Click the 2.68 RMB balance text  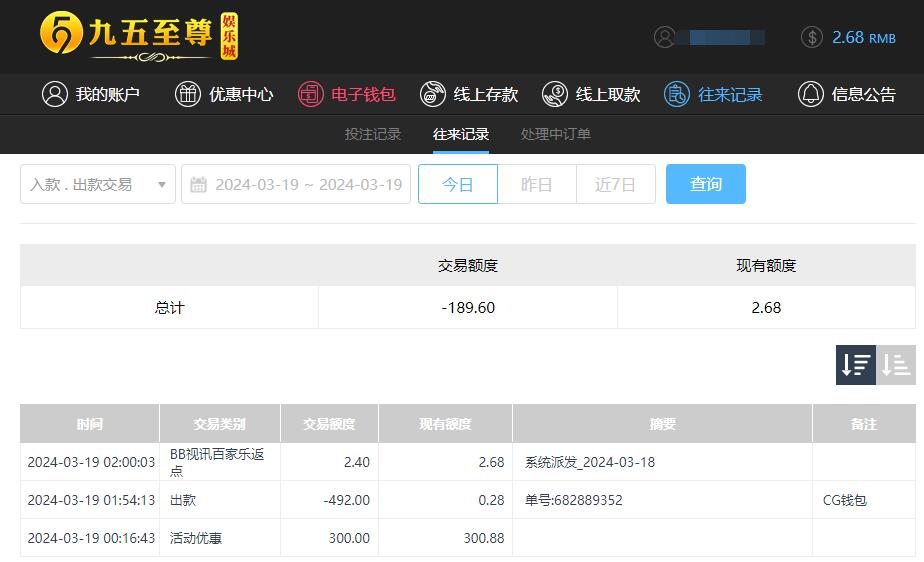[x=864, y=38]
